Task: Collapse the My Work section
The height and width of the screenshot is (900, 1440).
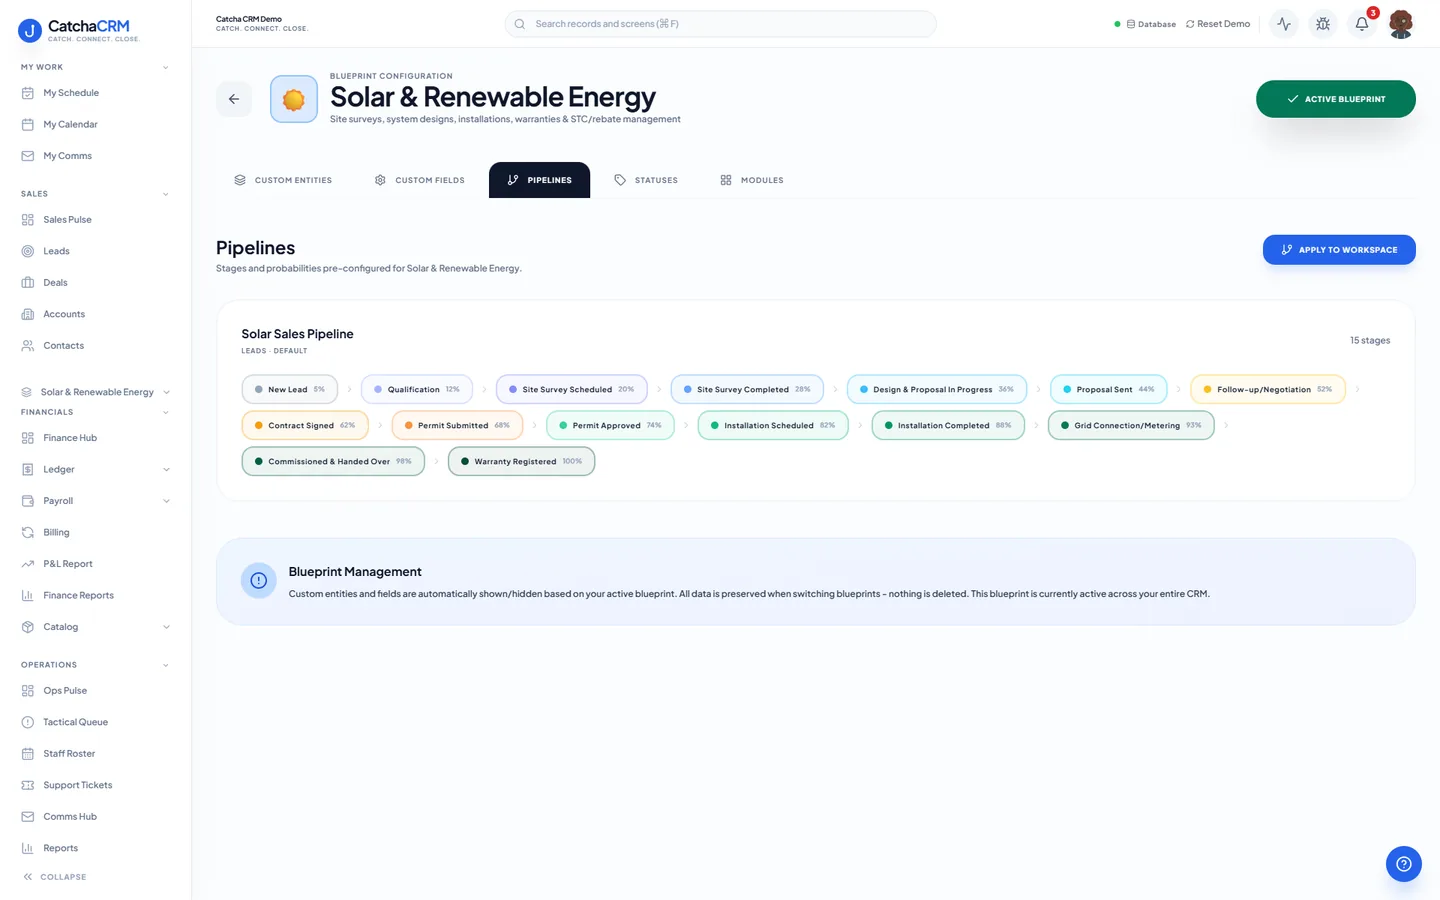Action: click(x=166, y=68)
